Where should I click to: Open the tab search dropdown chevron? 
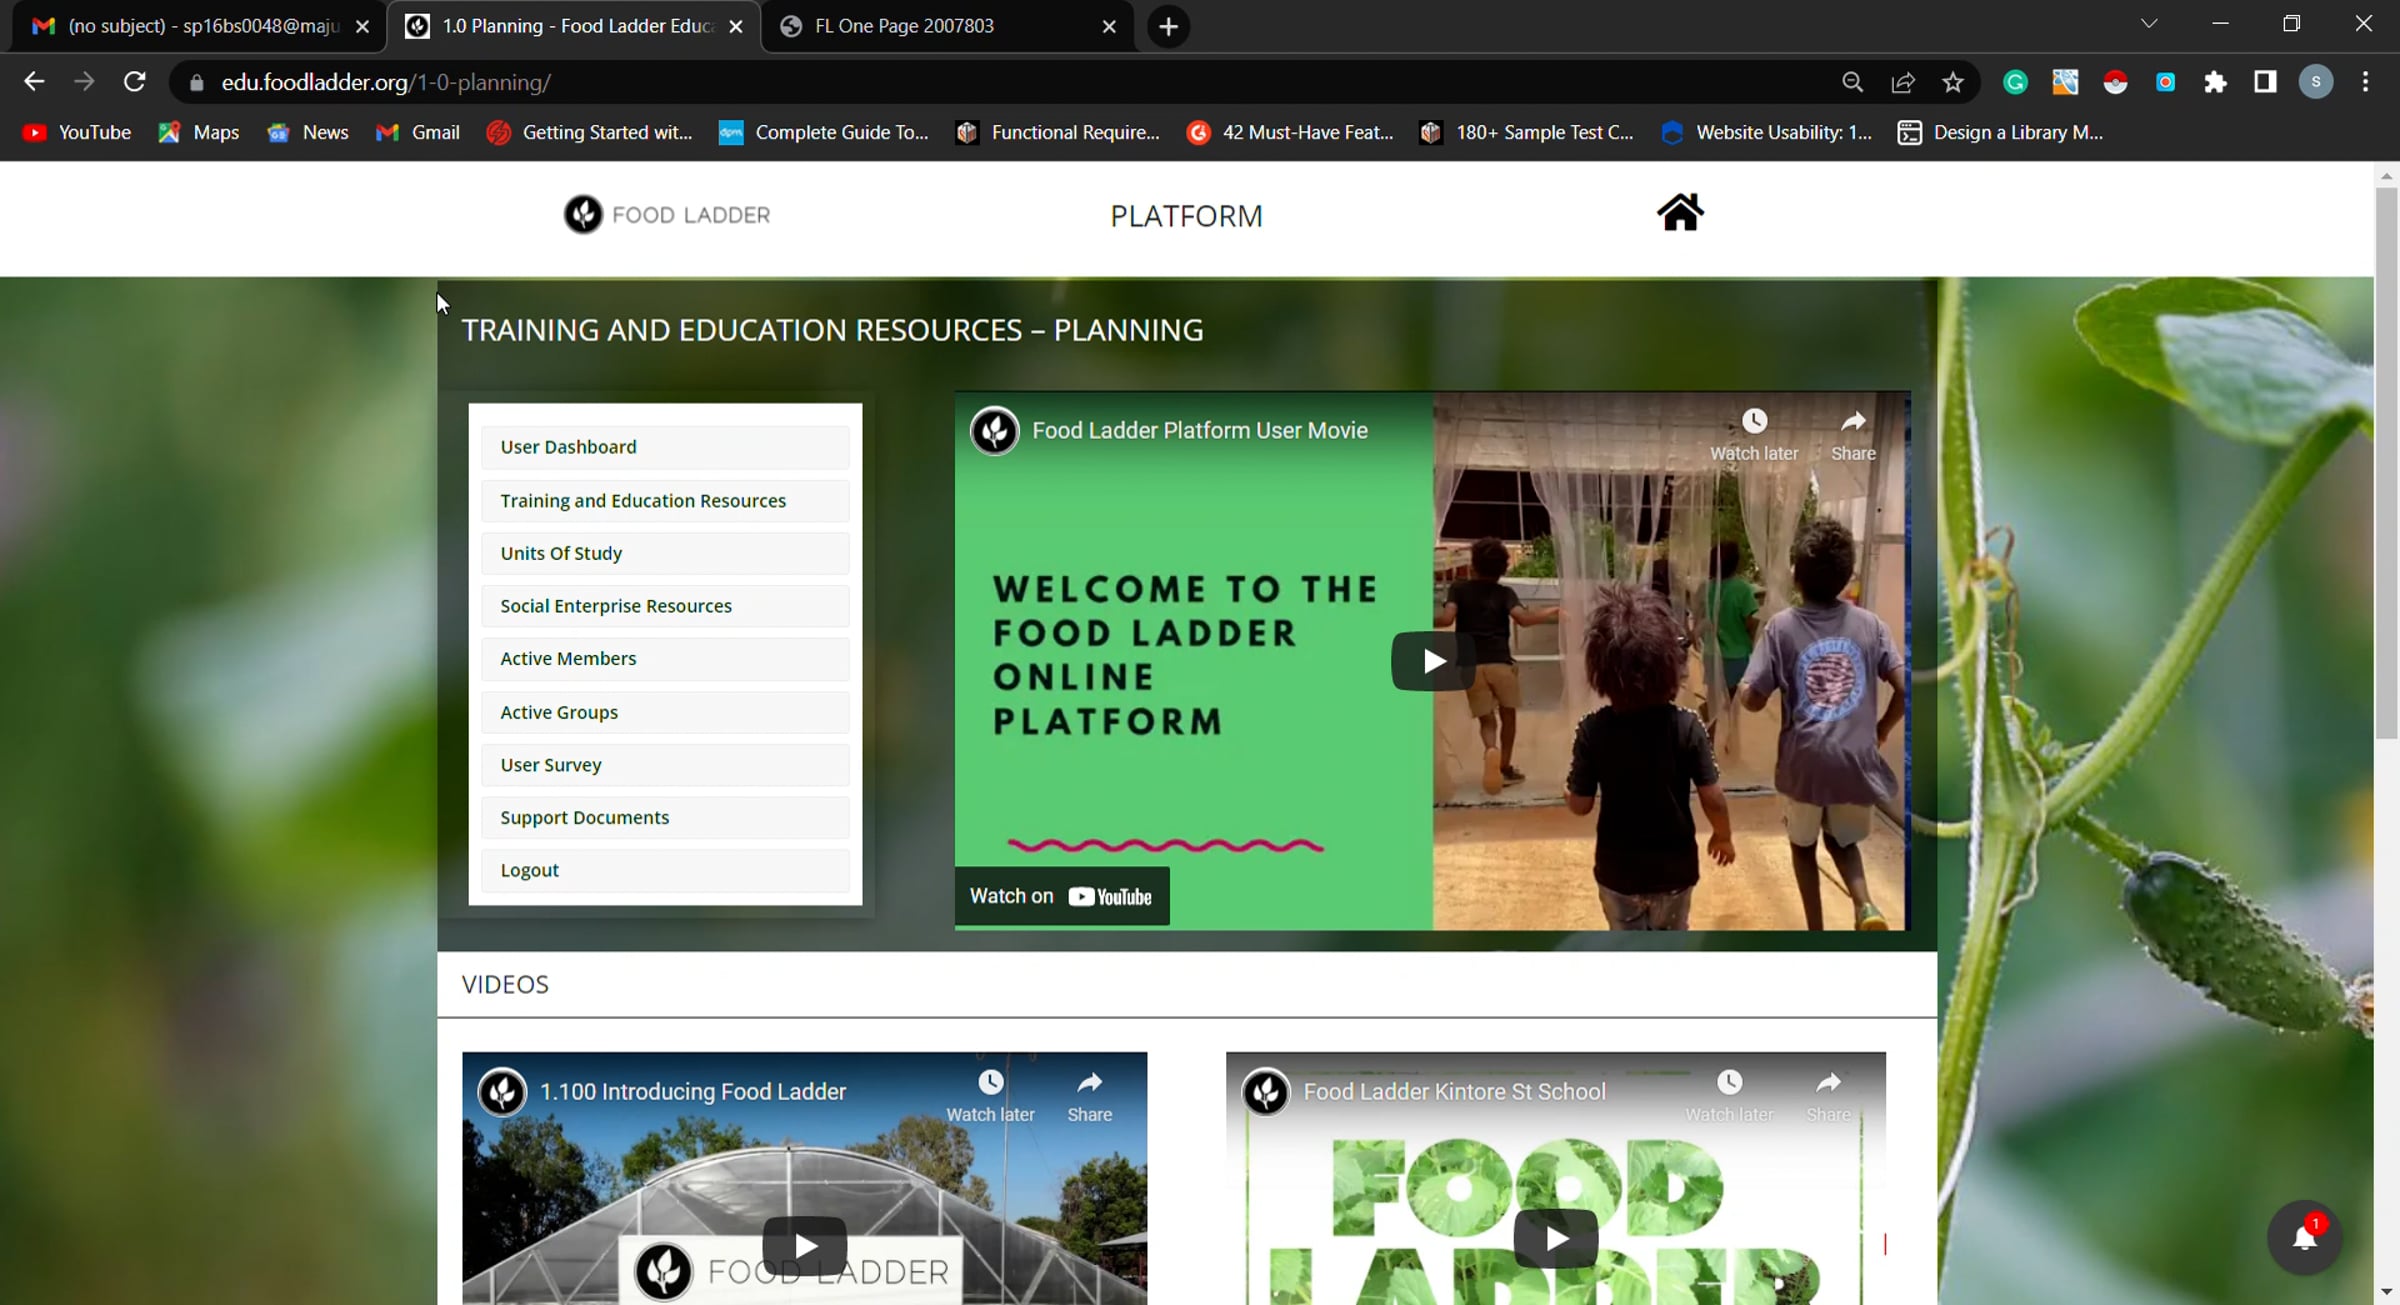point(2149,24)
